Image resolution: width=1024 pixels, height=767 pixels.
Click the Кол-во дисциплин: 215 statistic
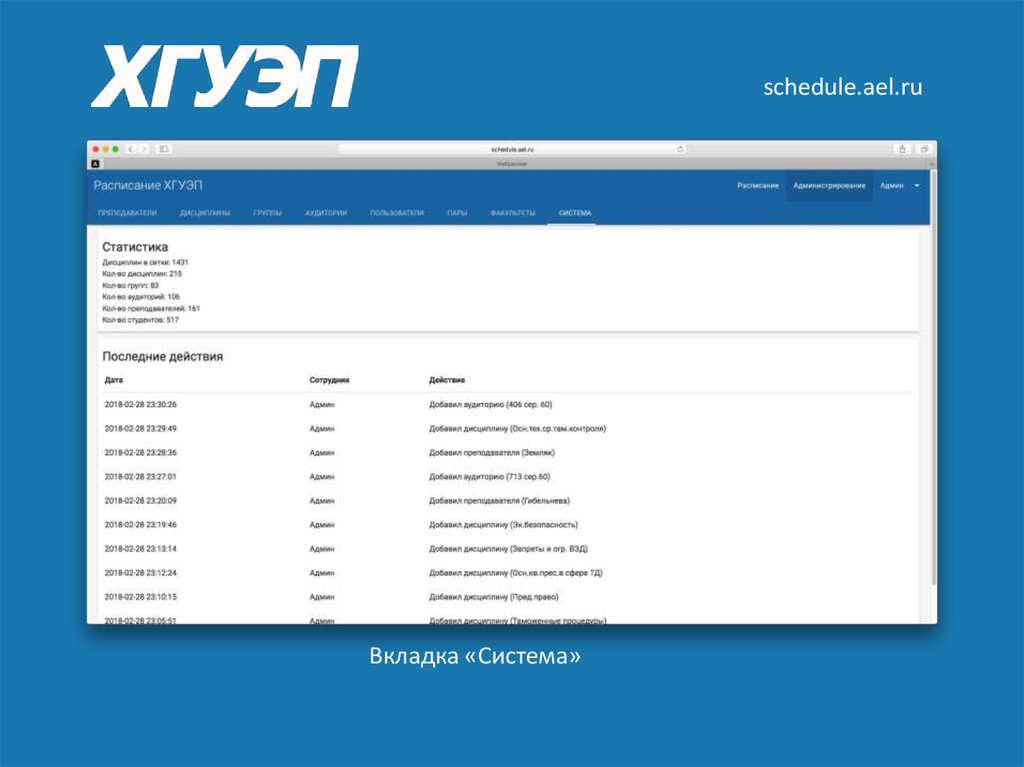(142, 274)
